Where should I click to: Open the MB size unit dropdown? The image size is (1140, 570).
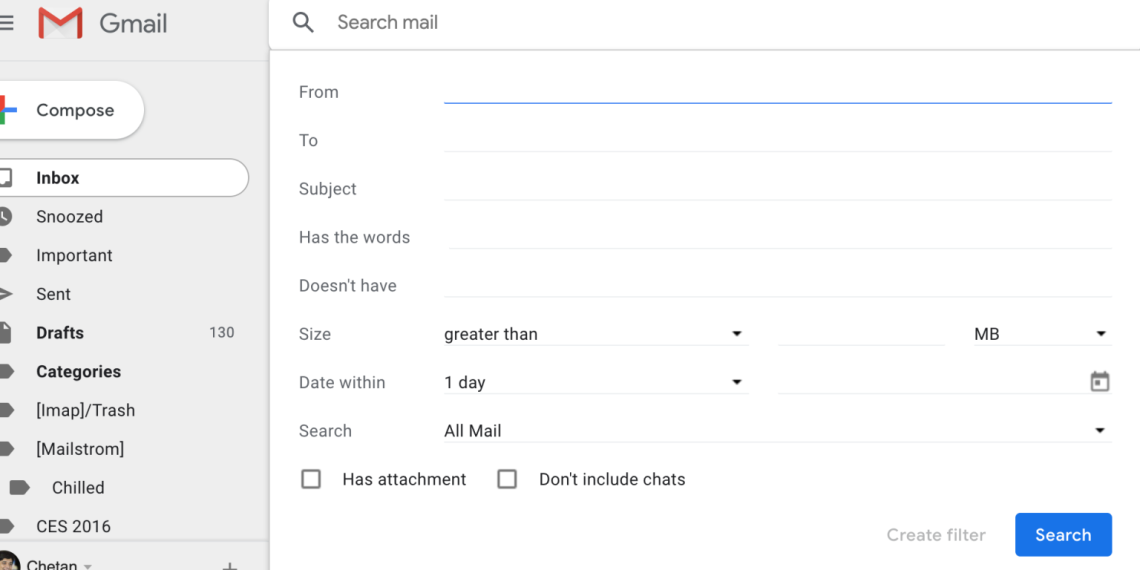tap(1040, 334)
